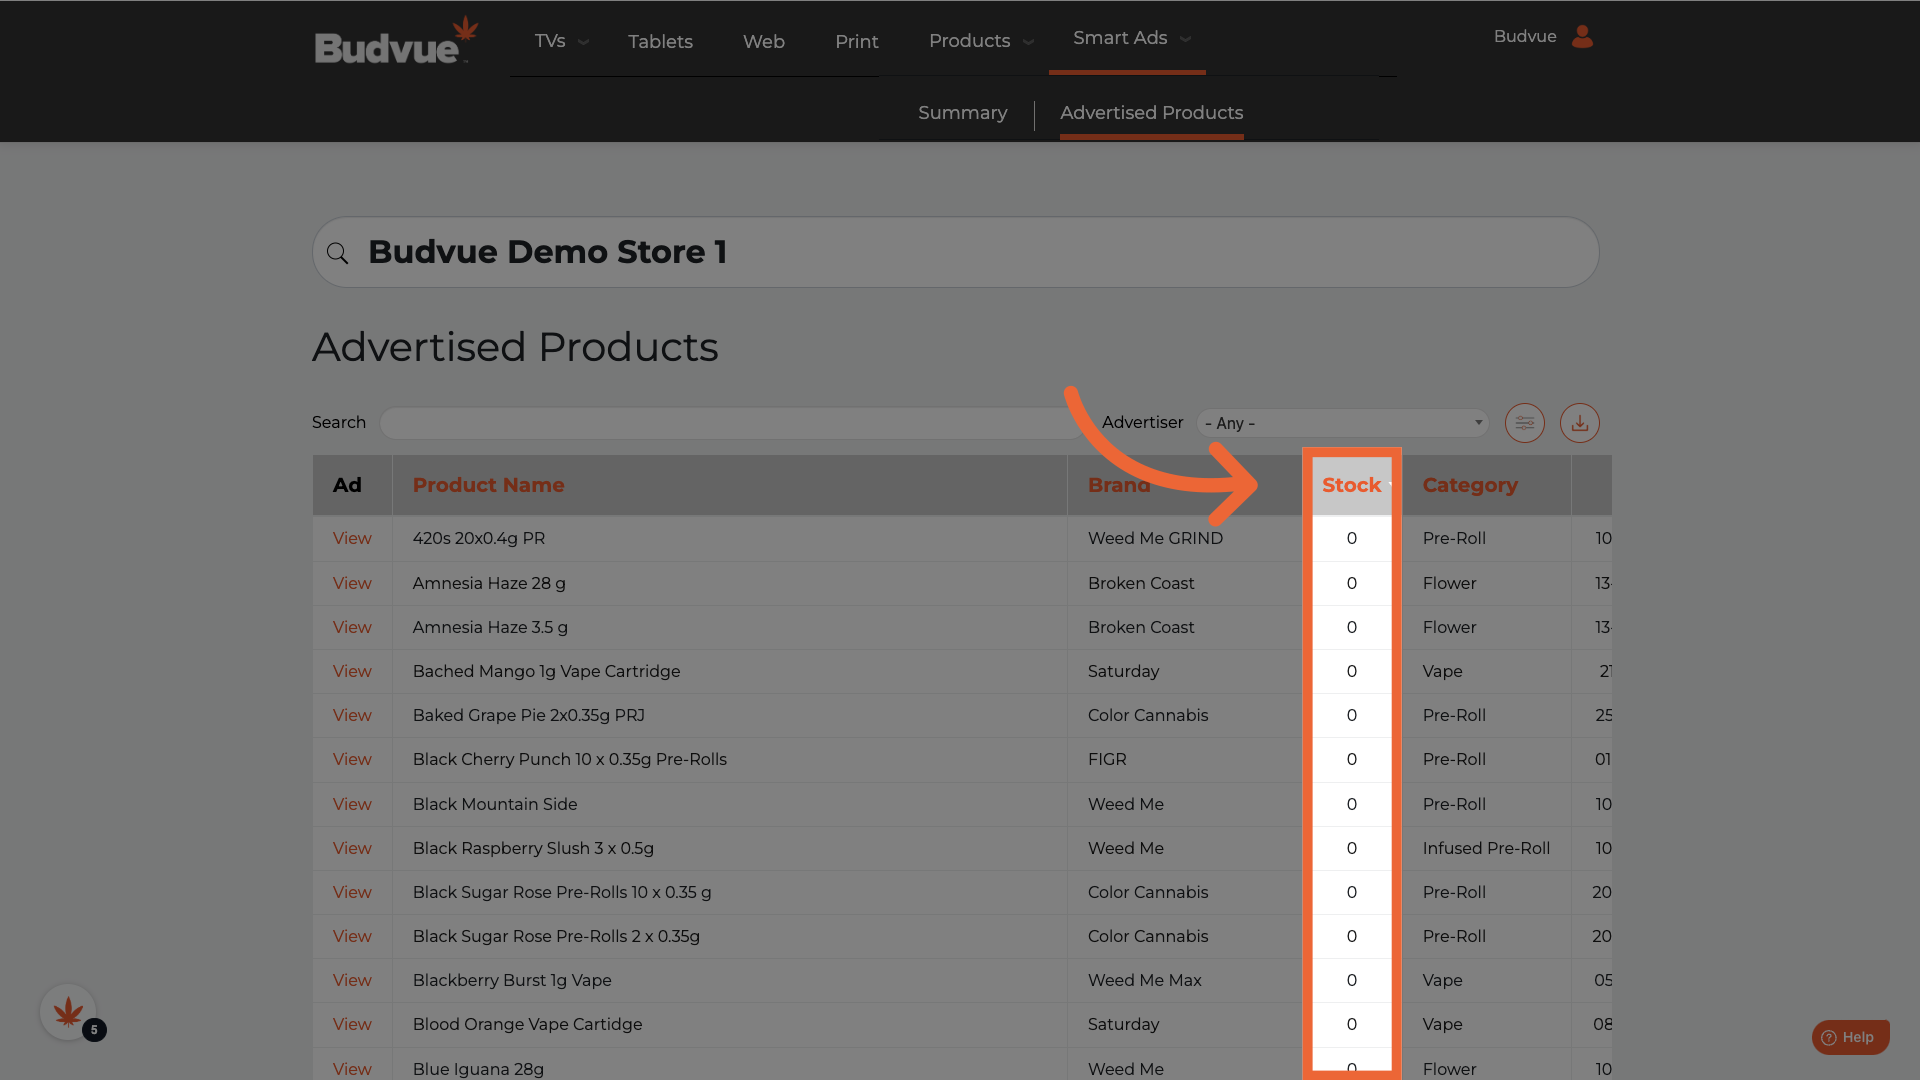
Task: Expand the Smart Ads menu chevron
Action: pyautogui.click(x=1186, y=39)
